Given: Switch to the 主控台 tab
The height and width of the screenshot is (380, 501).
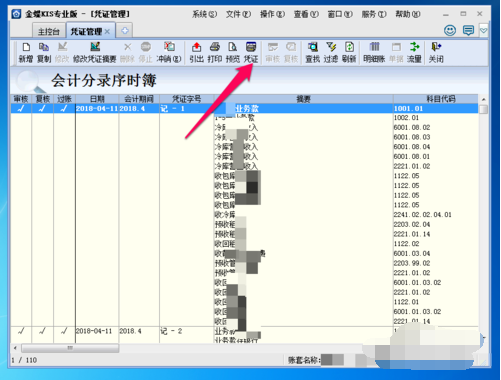Looking at the screenshot, I should [49, 32].
